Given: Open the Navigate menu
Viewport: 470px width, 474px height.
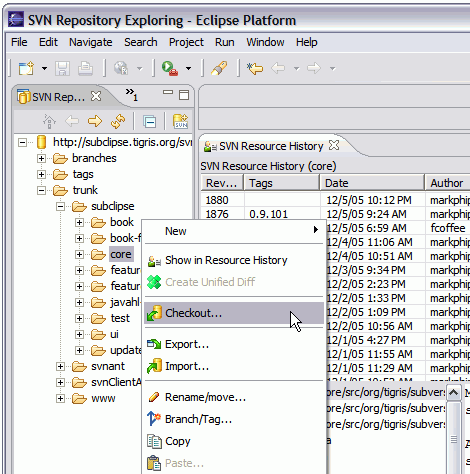Looking at the screenshot, I should (x=91, y=42).
